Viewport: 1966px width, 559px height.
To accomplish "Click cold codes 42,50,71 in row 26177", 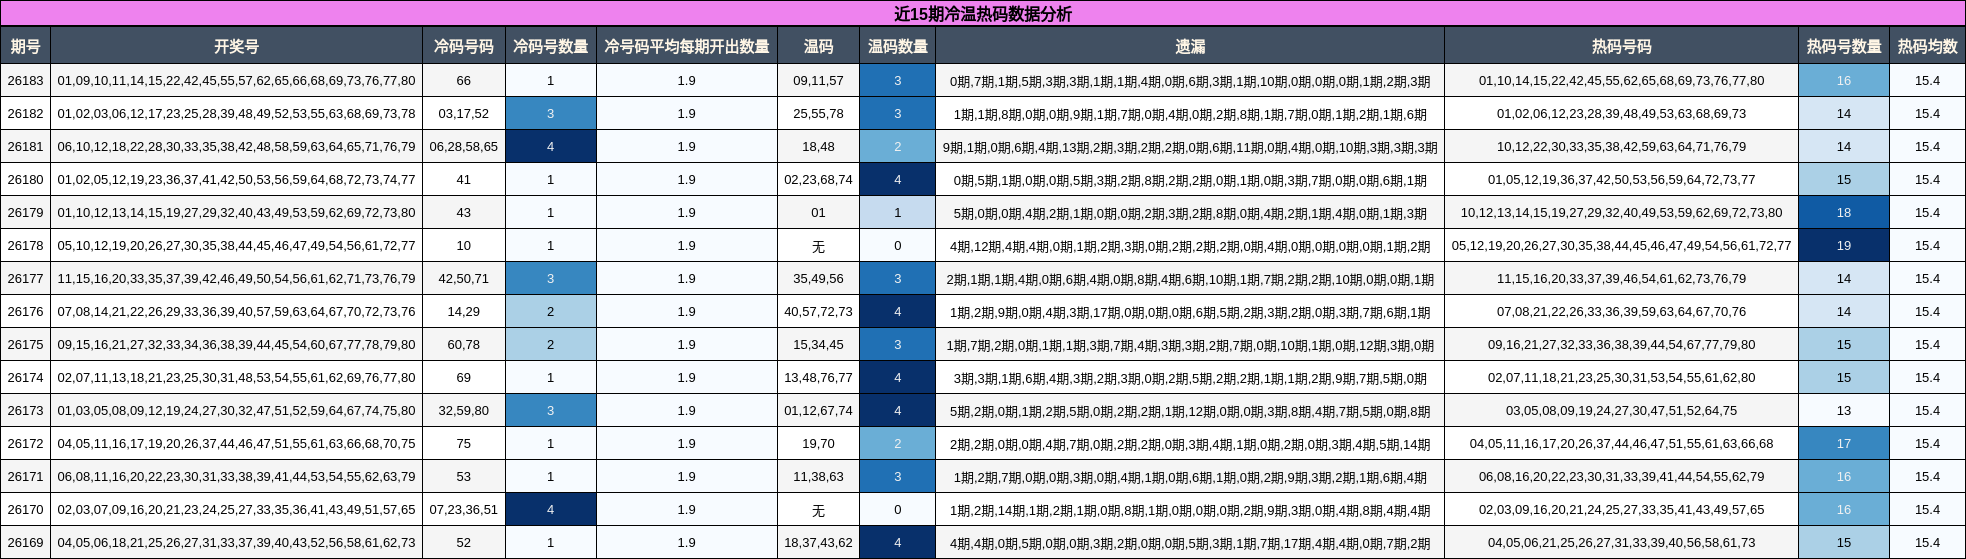I will pos(463,279).
